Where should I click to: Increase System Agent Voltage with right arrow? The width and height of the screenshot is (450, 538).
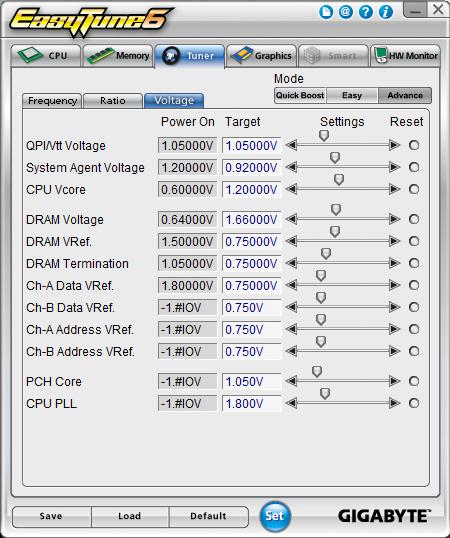point(394,167)
